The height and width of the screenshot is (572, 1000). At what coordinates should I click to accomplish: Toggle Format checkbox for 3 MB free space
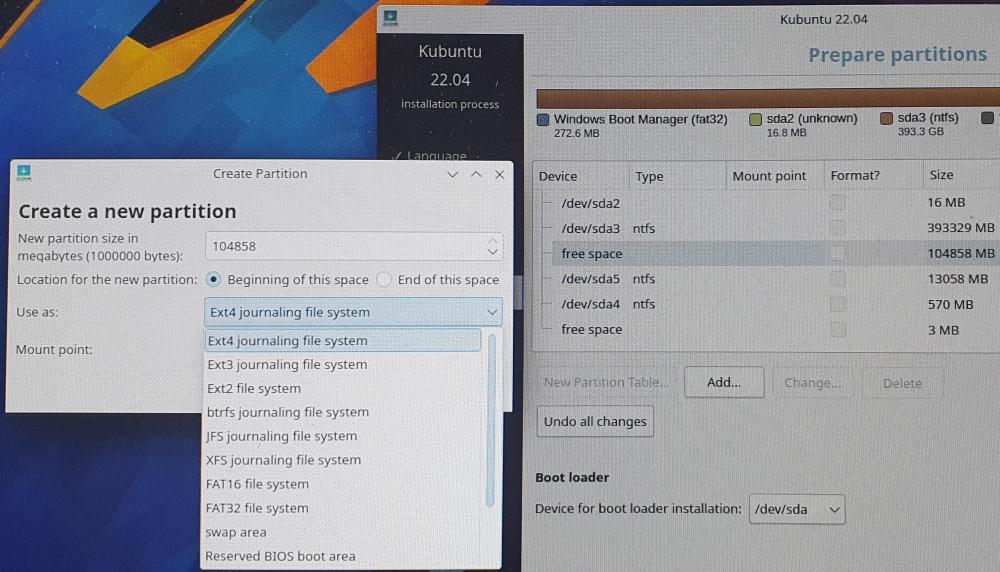click(837, 330)
